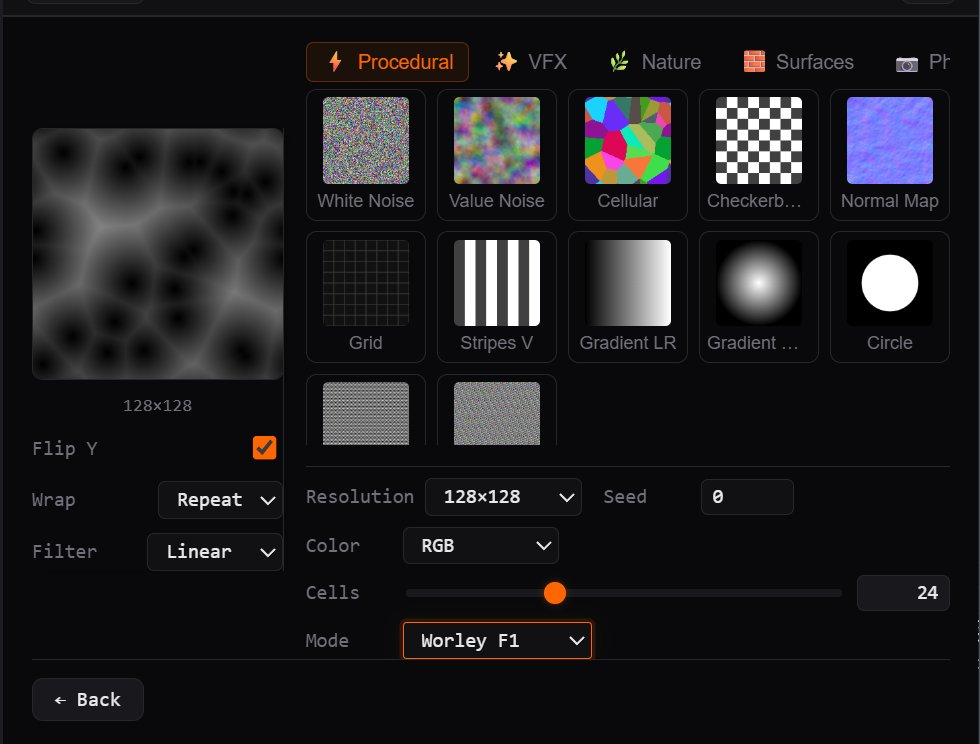Viewport: 980px width, 744px height.
Task: Switch to the VFX tab
Action: (531, 62)
